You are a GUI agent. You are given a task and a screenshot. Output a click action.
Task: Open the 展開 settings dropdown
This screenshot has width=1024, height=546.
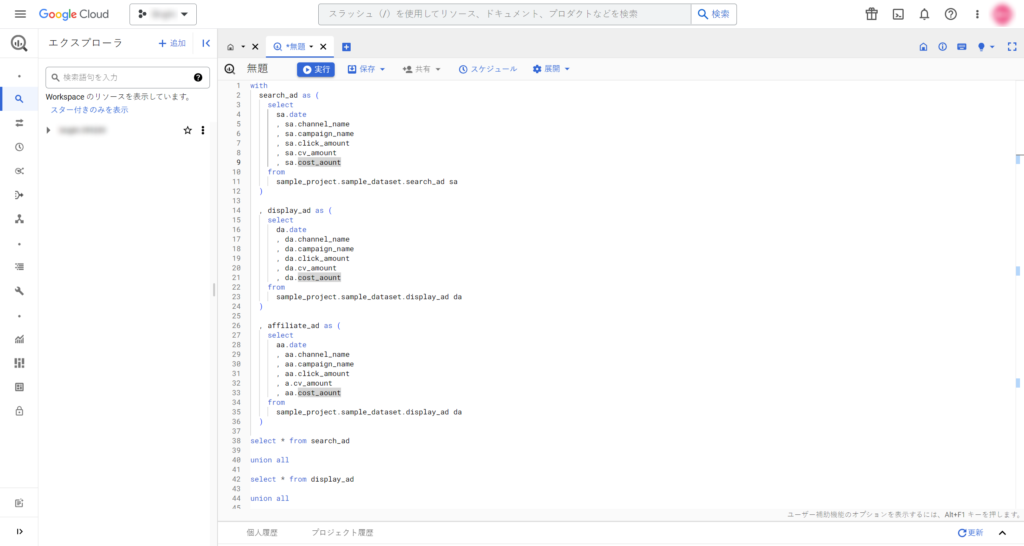click(551, 69)
